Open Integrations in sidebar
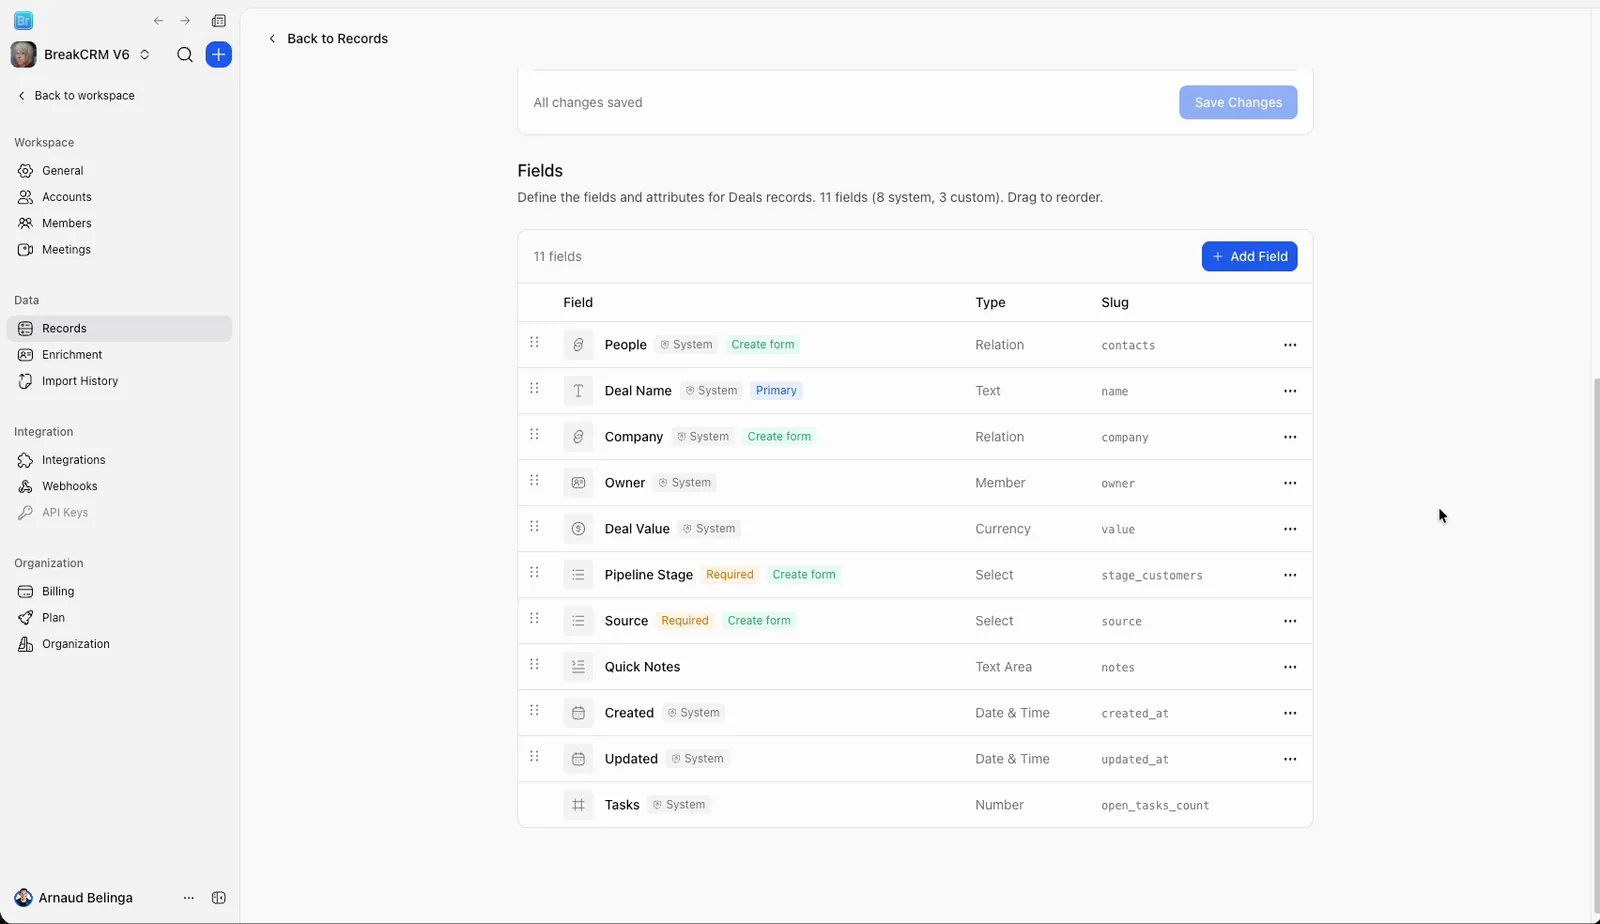 [119, 460]
